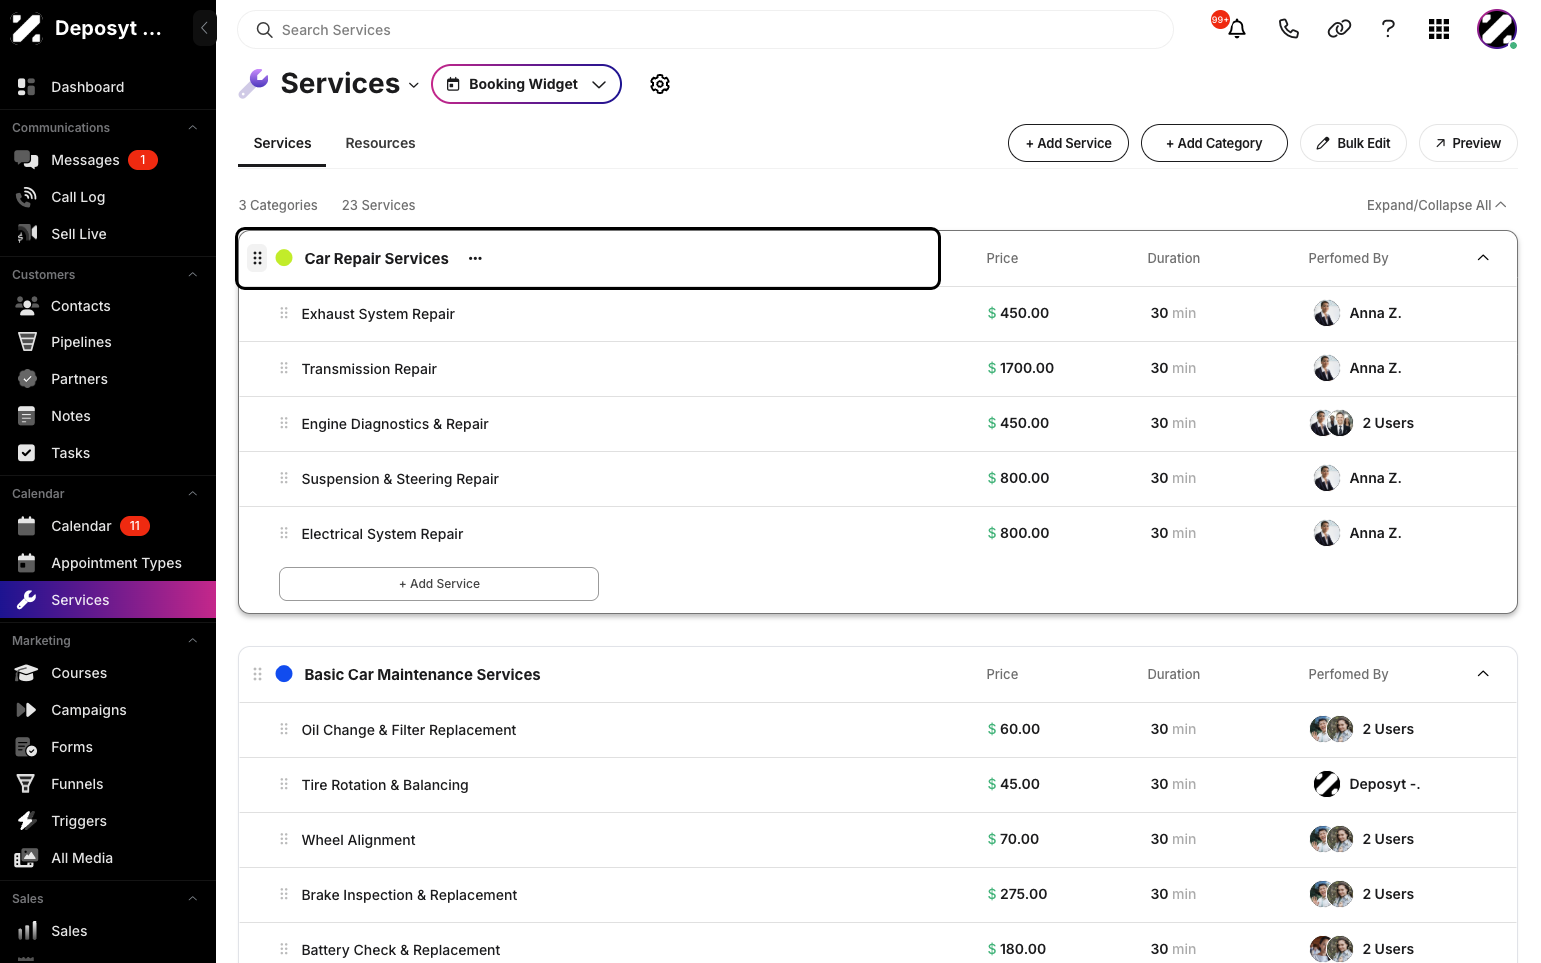This screenshot has height=963, width=1541.
Task: Click the drag handle of Car Repair Services
Action: click(x=257, y=258)
